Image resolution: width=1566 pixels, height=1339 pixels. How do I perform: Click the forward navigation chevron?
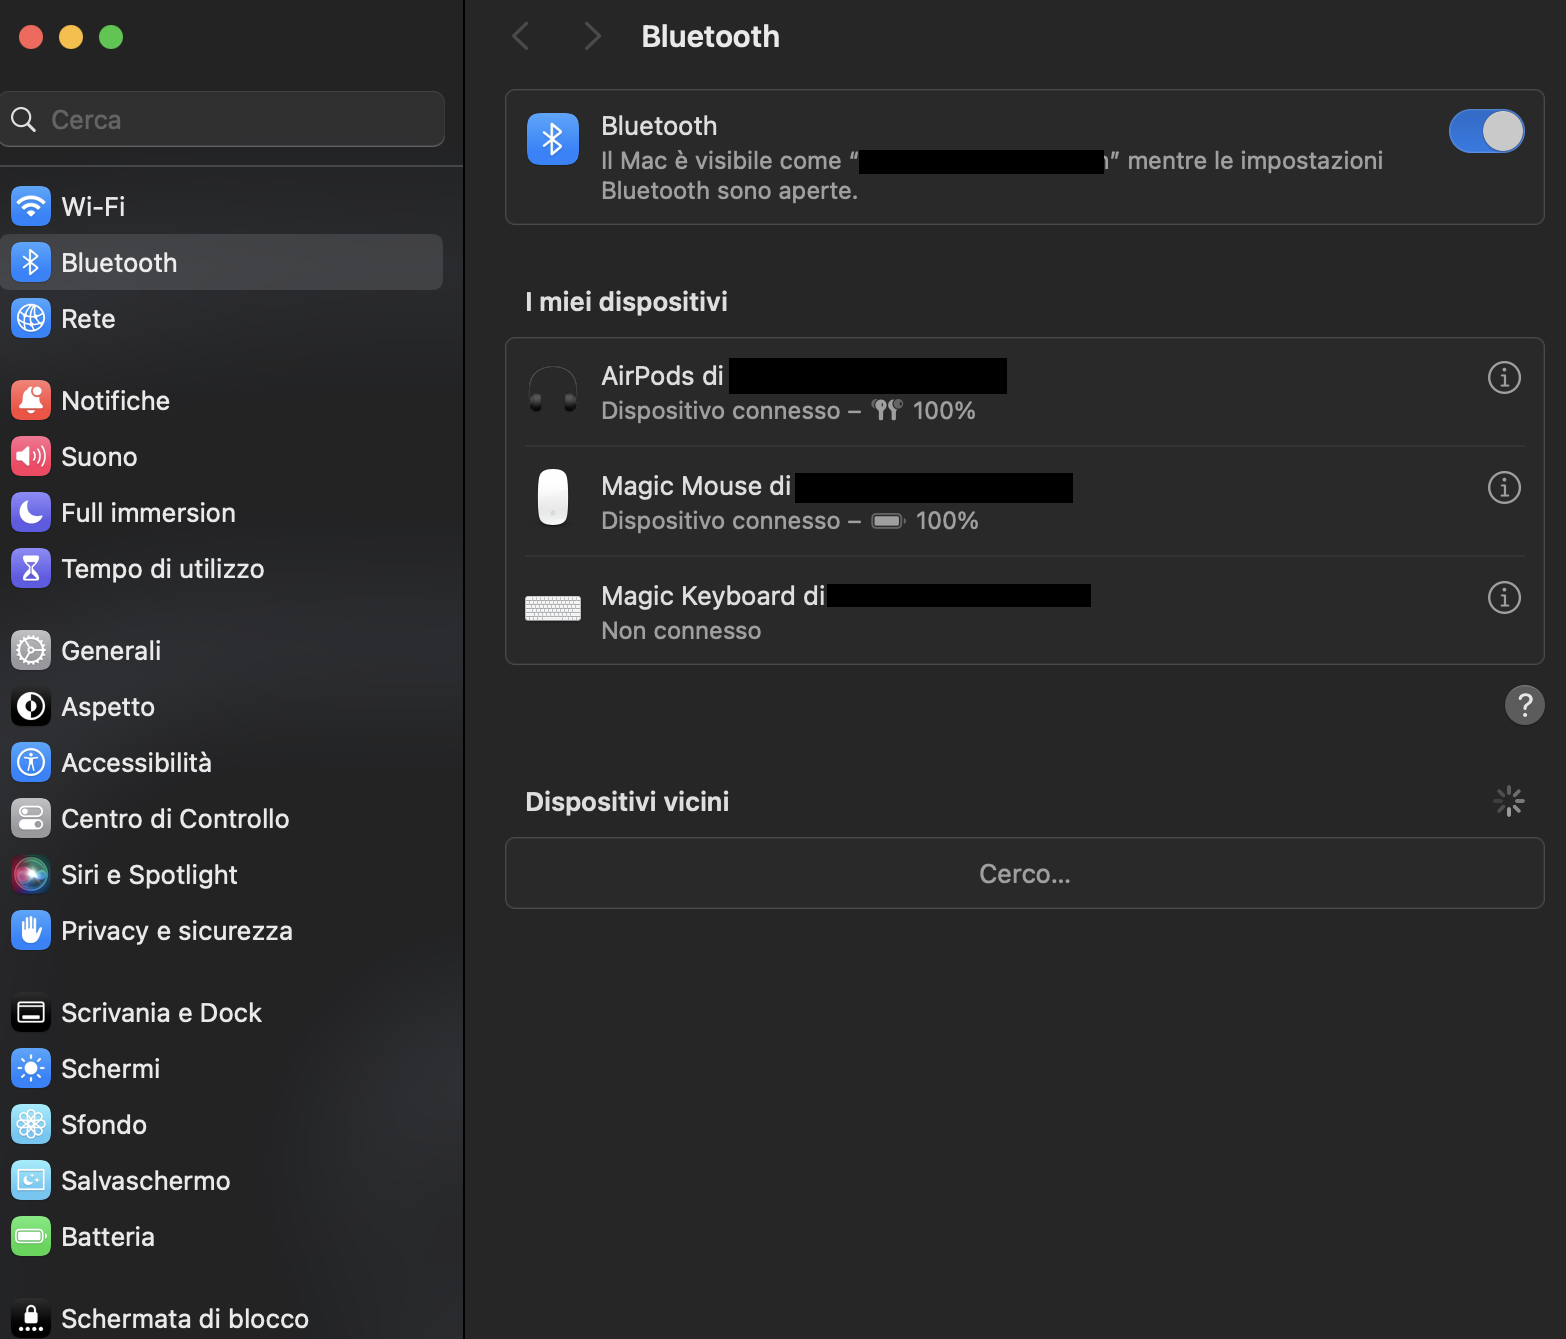point(592,35)
